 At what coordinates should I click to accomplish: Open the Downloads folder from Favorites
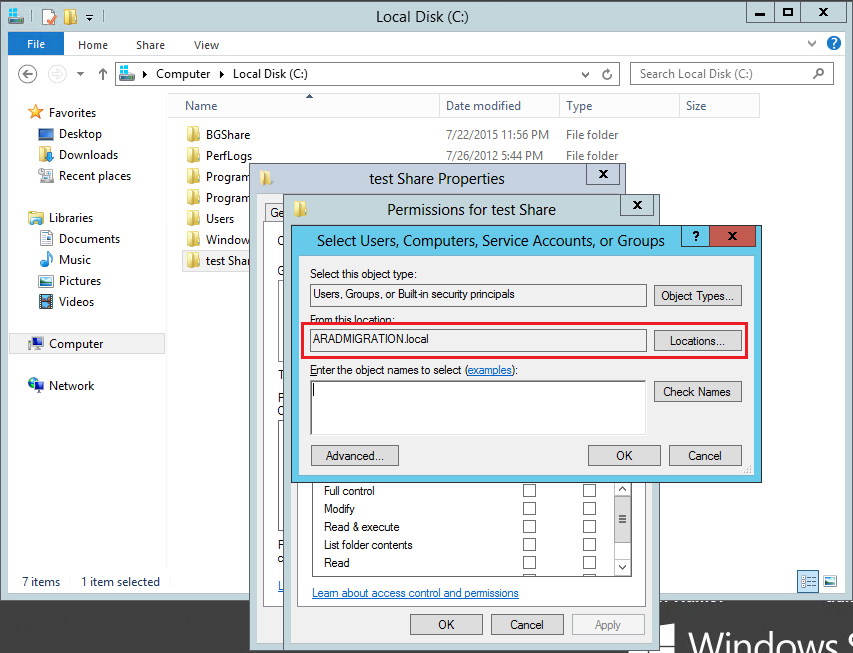pyautogui.click(x=91, y=154)
